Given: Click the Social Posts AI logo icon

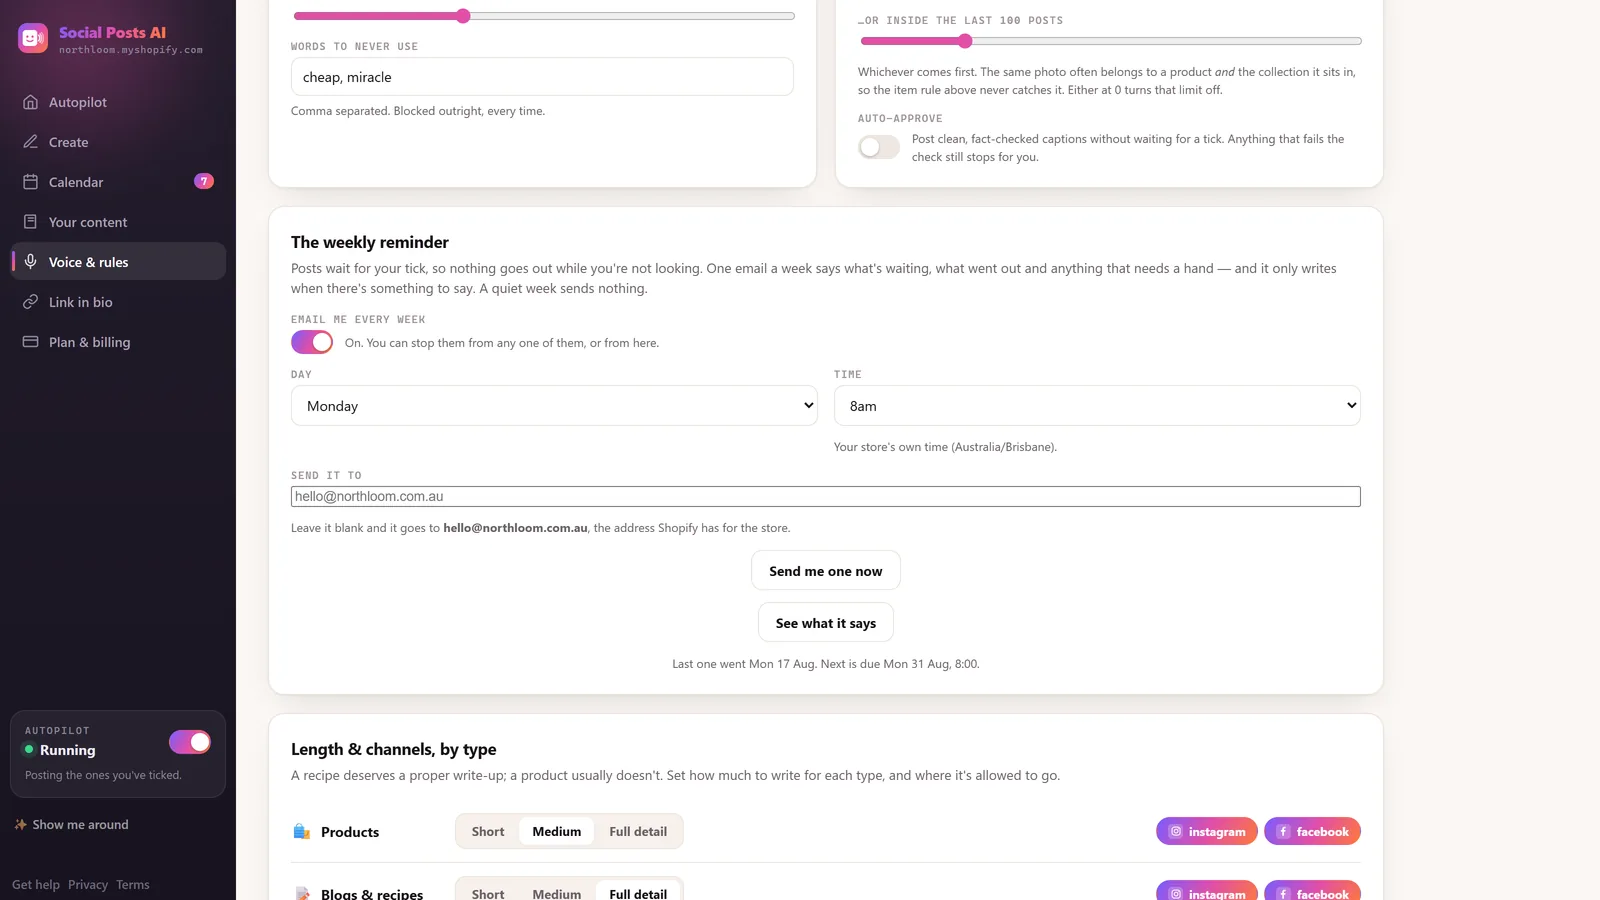Looking at the screenshot, I should pos(33,39).
